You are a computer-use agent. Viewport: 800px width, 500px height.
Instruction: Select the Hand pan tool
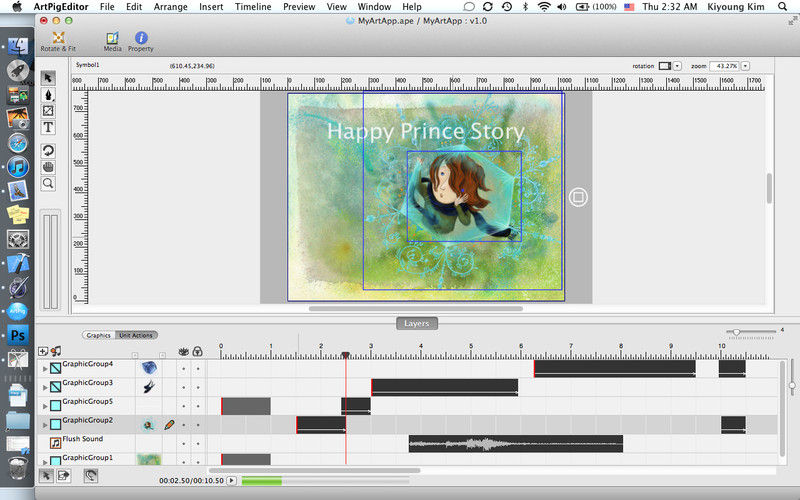click(x=48, y=167)
